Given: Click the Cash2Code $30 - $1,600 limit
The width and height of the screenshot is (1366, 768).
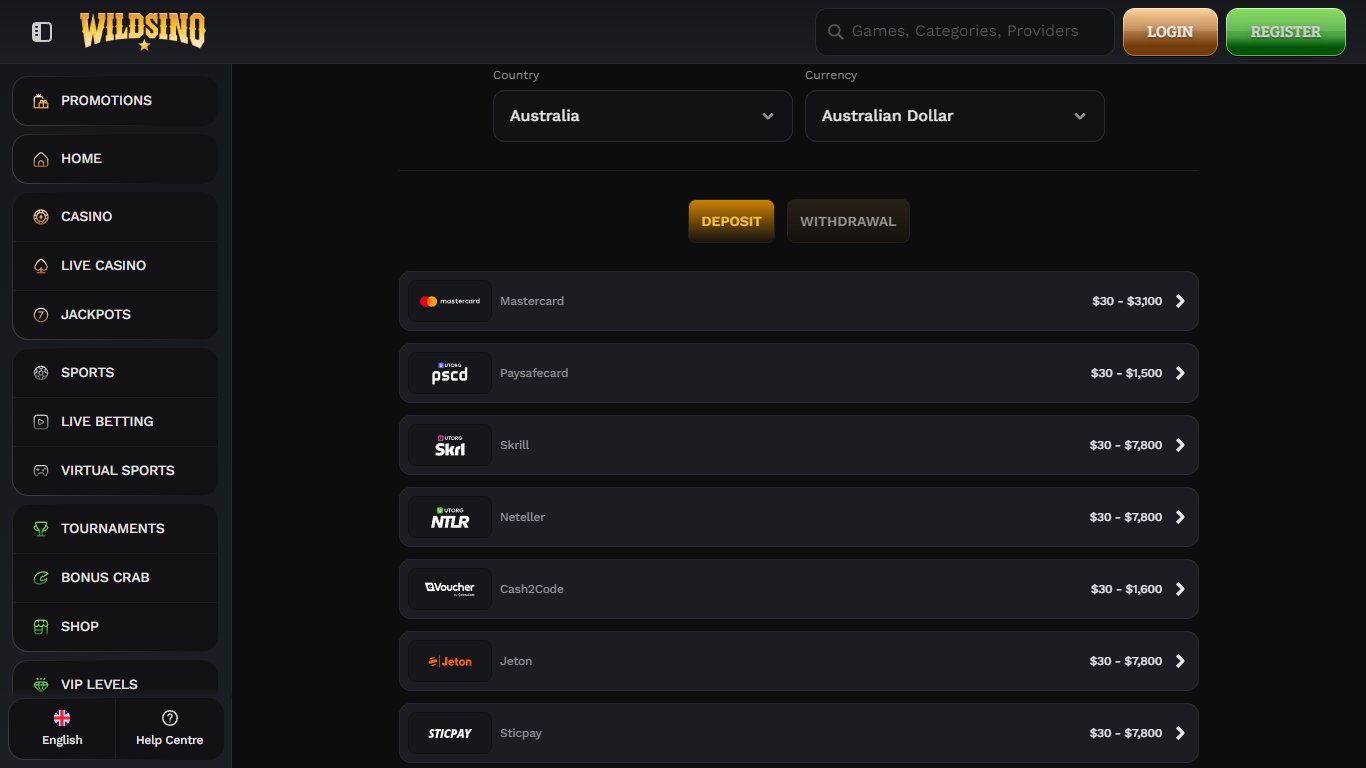Looking at the screenshot, I should click(1126, 589).
